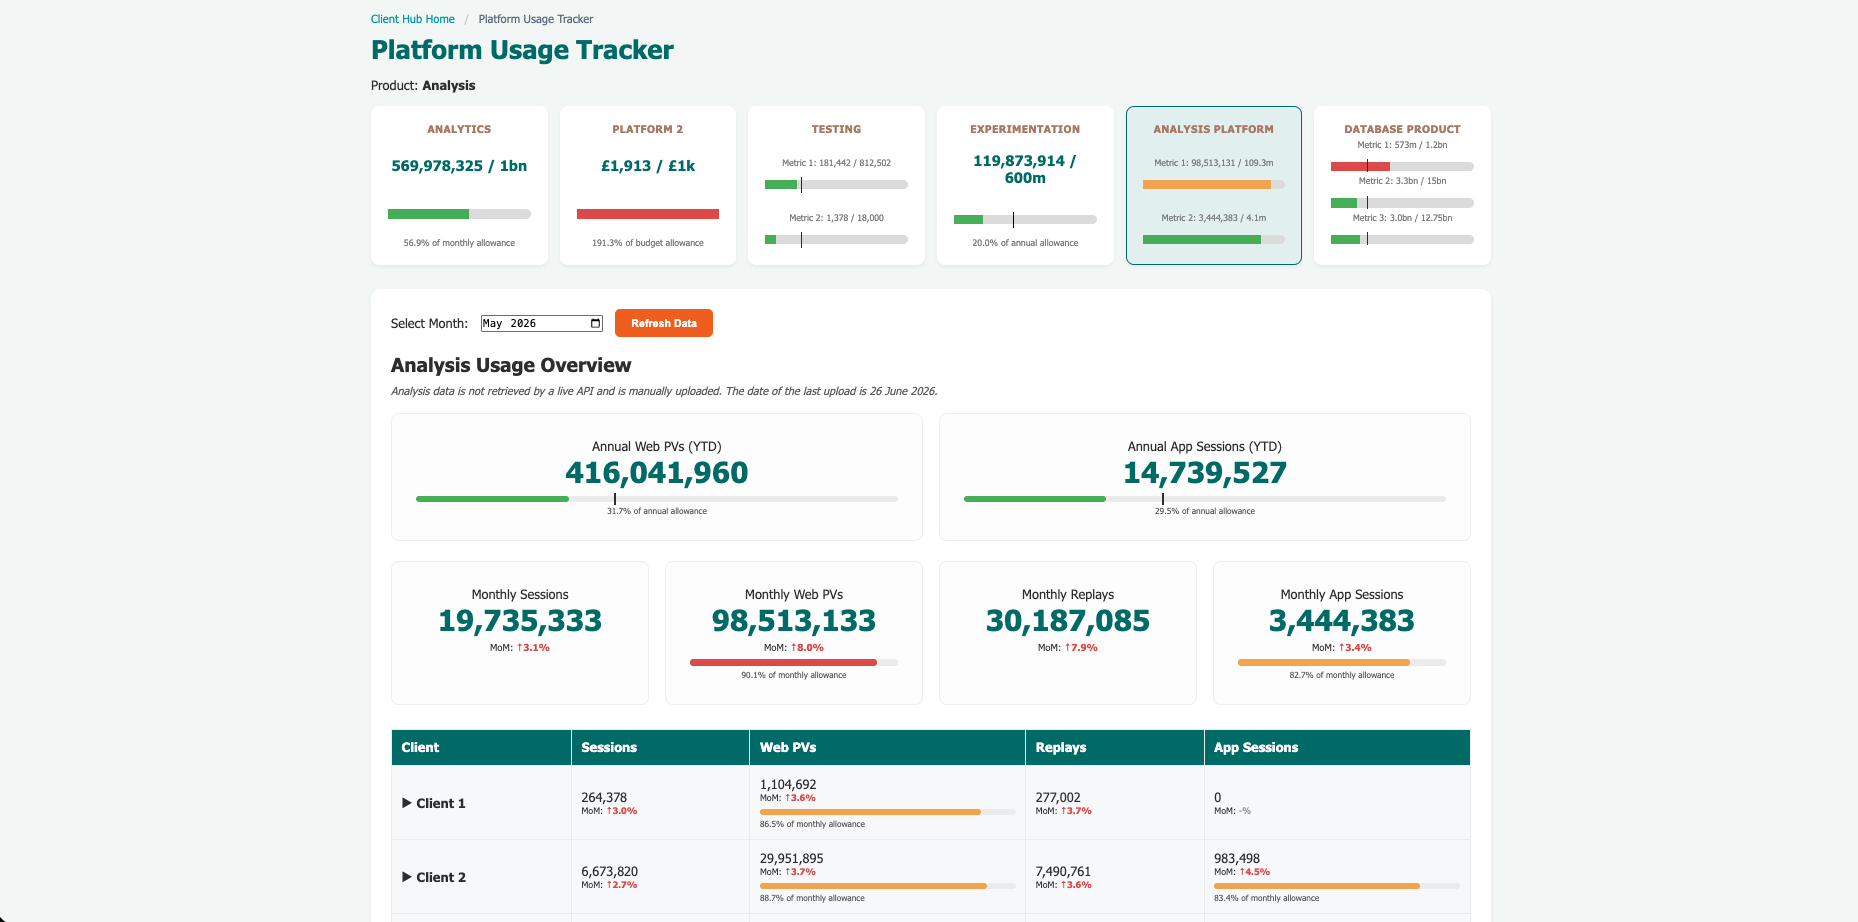Image resolution: width=1858 pixels, height=922 pixels.
Task: Open the calendar picker icon in month field
Action: [596, 323]
